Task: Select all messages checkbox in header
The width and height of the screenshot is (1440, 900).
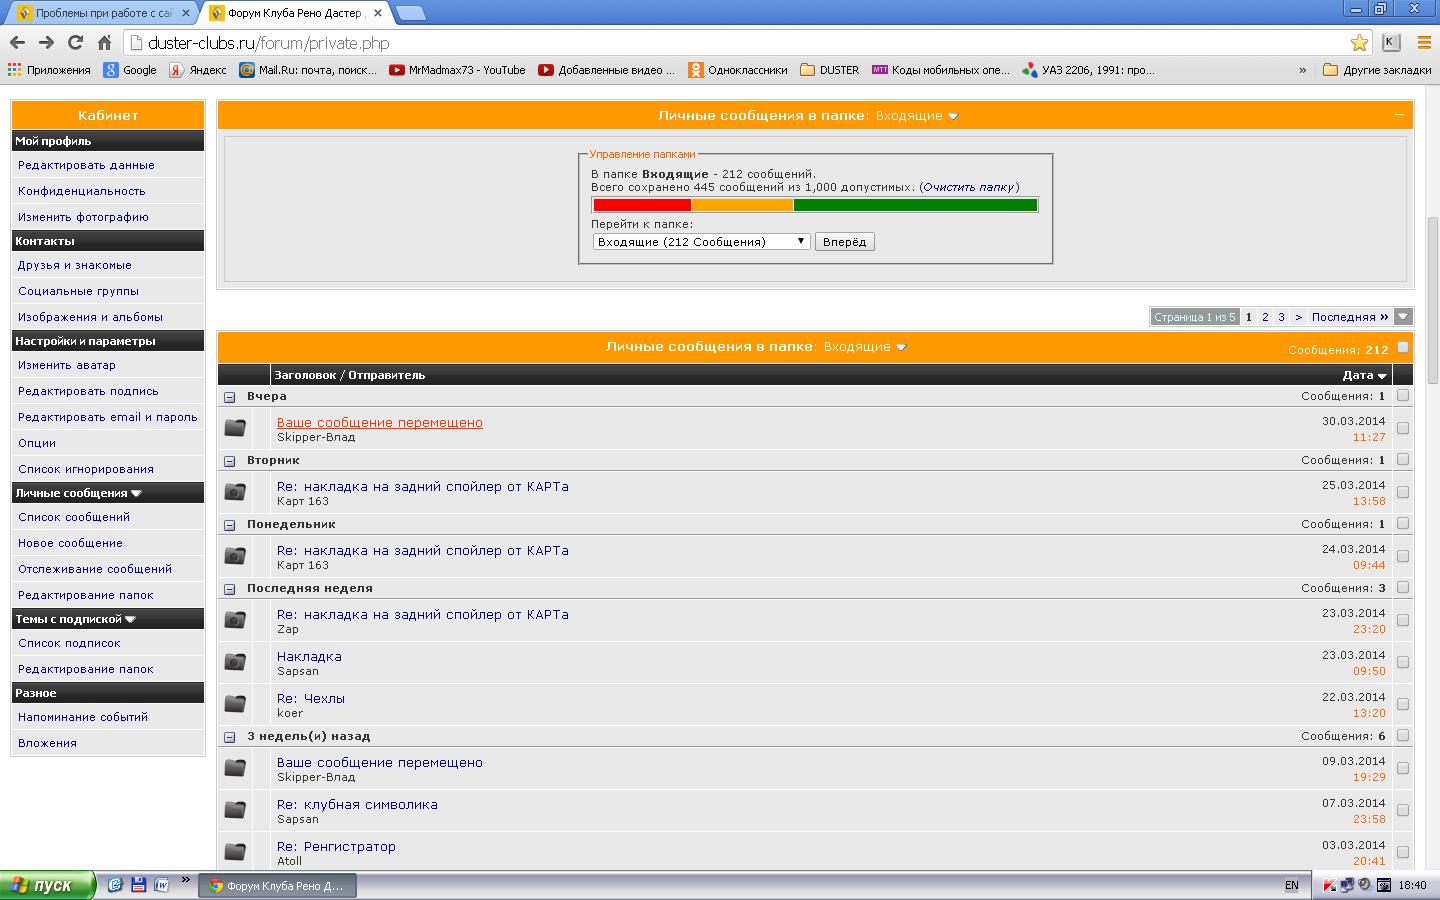Action: tap(1402, 347)
